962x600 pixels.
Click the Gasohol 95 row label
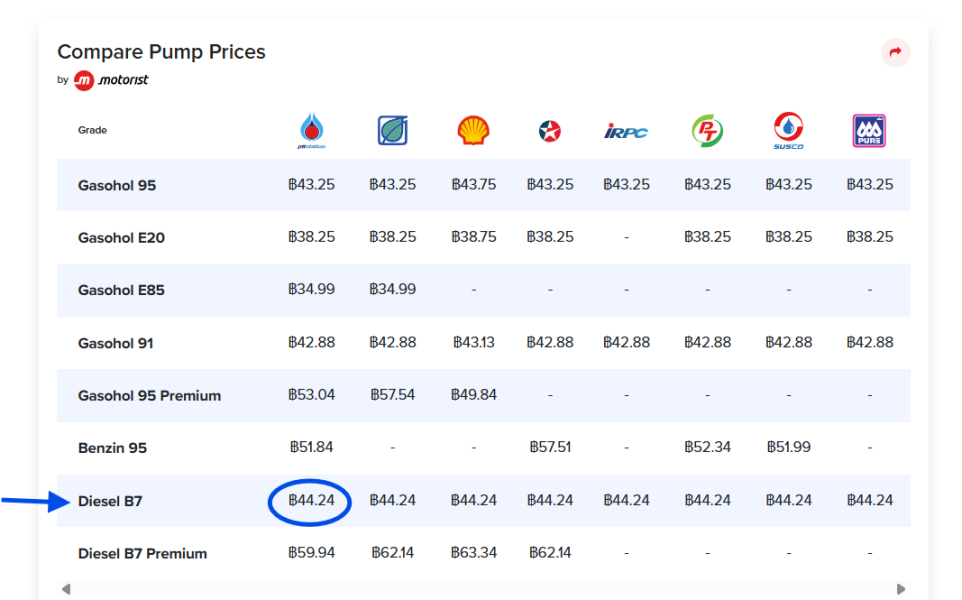point(117,185)
